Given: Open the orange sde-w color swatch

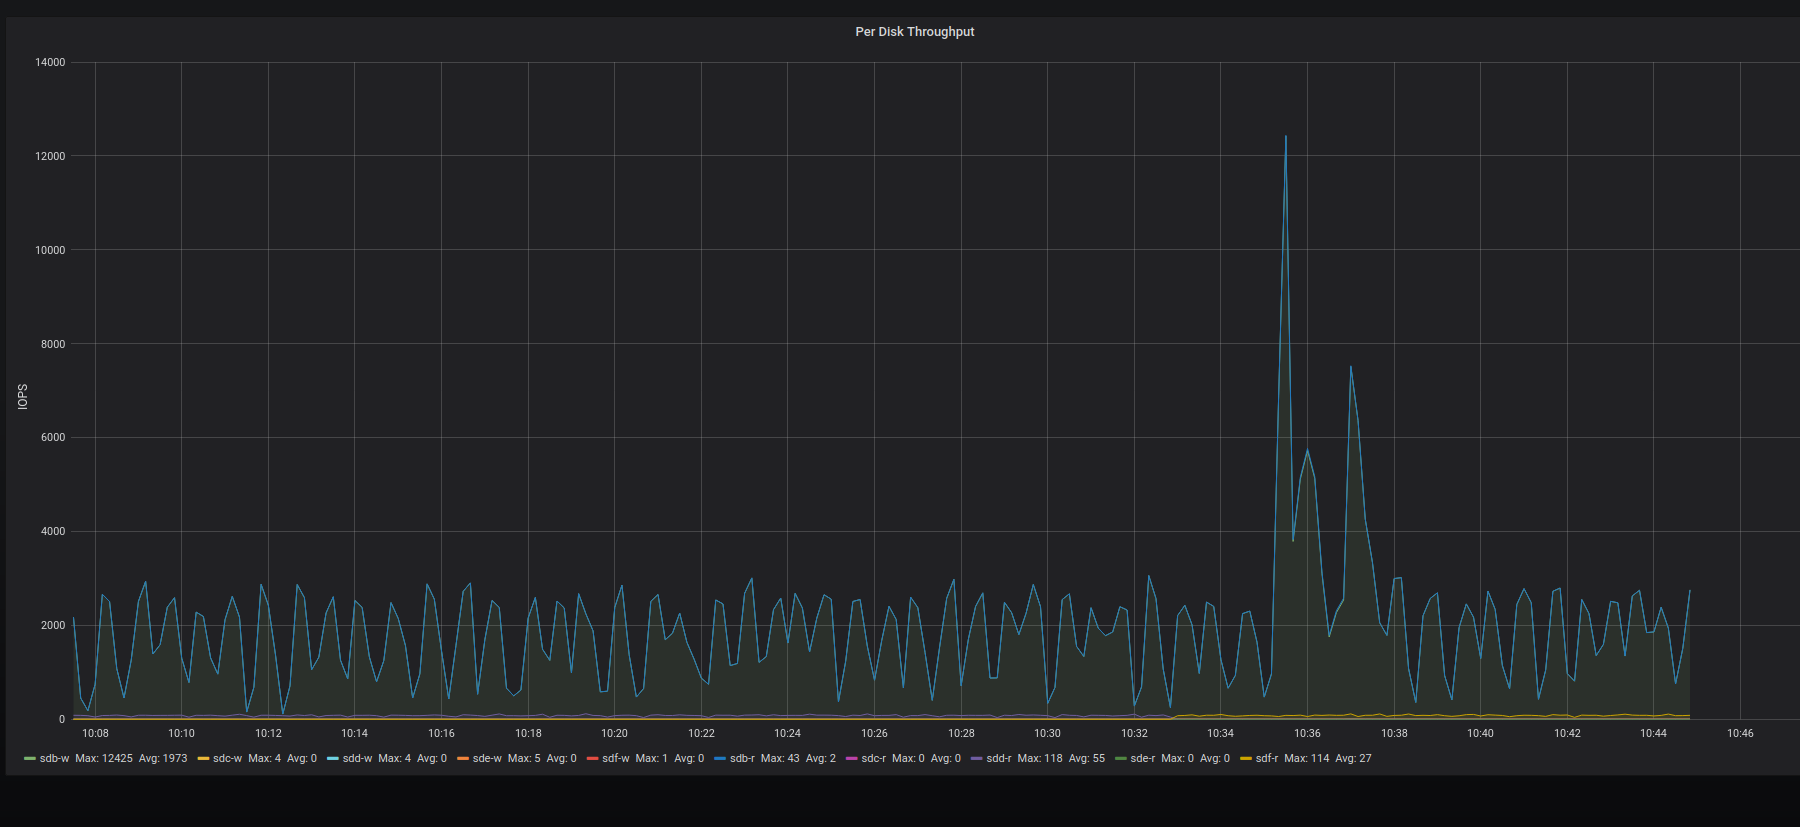Looking at the screenshot, I should 463,759.
